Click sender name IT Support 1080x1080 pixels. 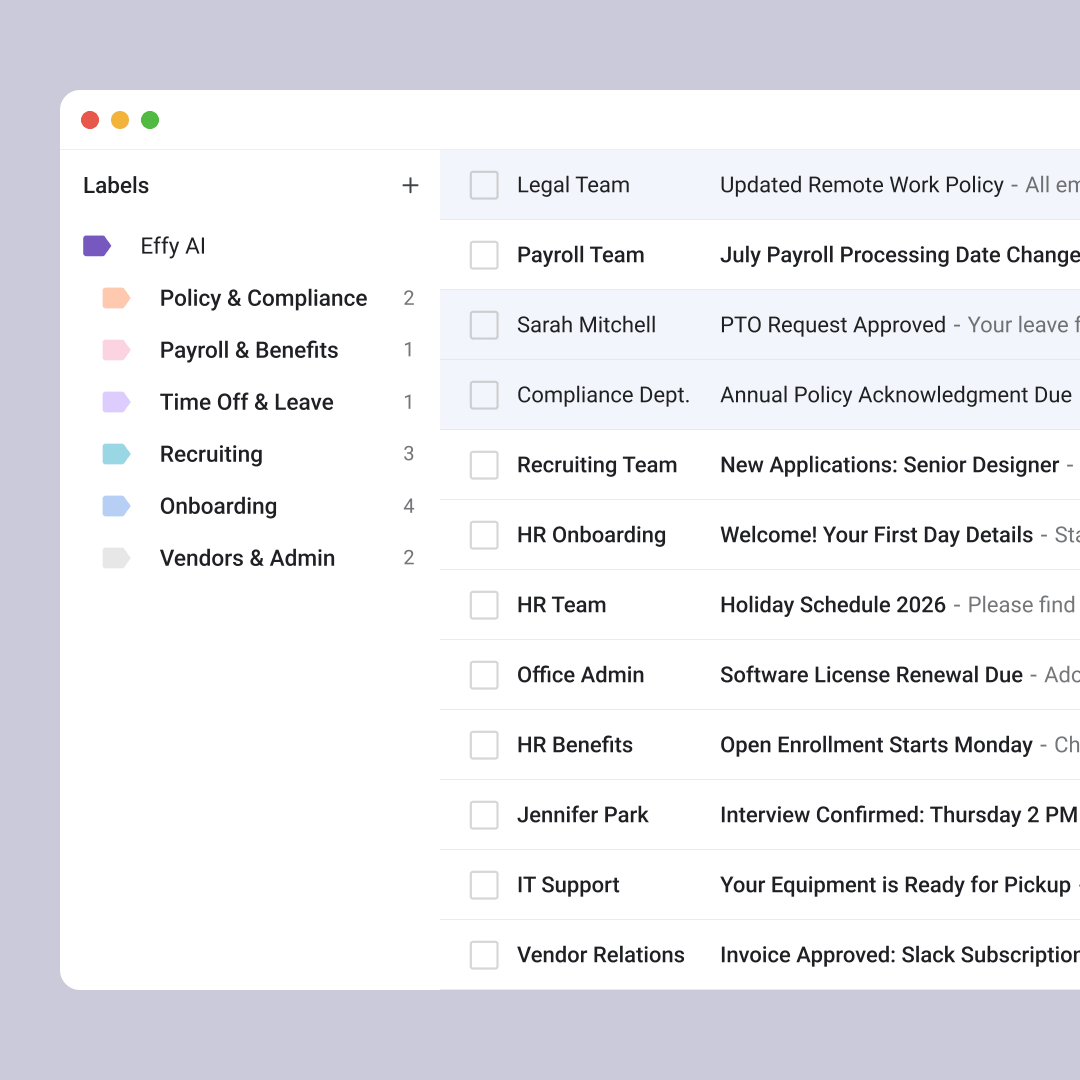point(568,885)
